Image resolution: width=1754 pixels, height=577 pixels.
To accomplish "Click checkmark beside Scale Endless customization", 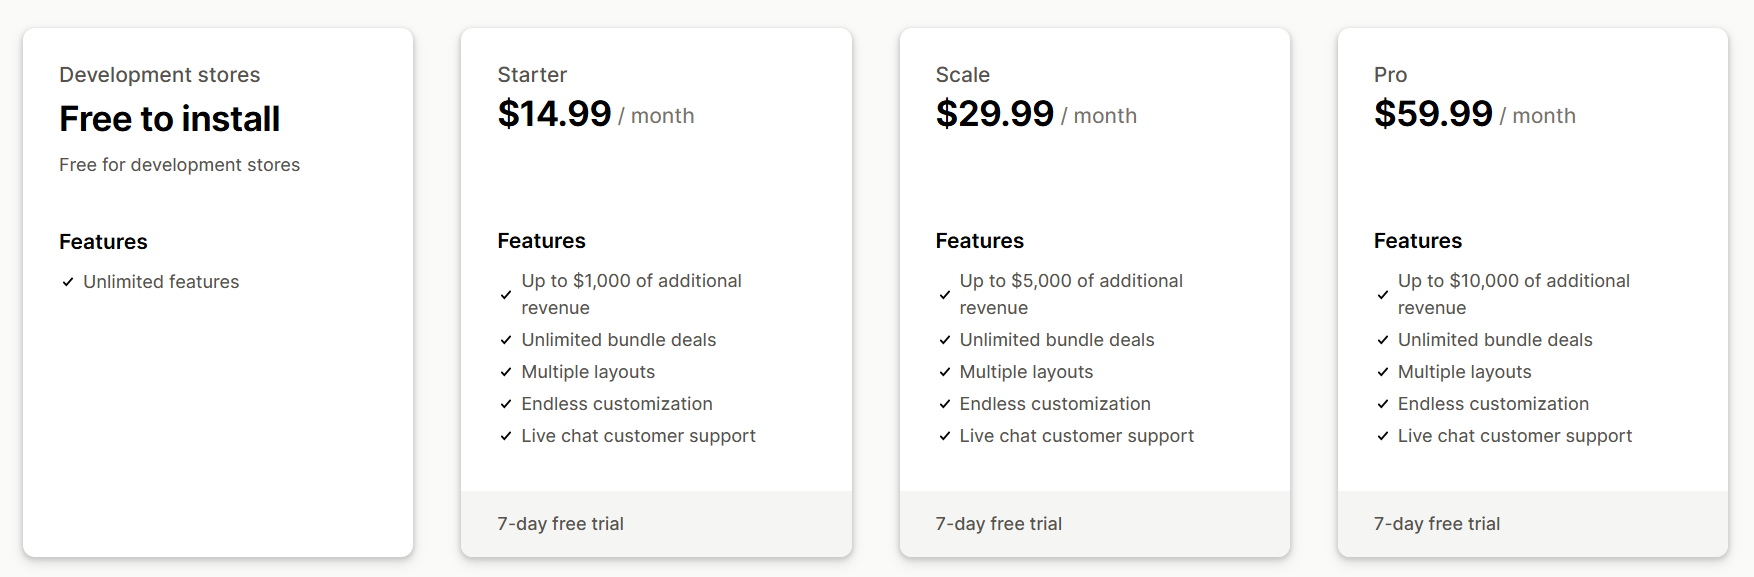I will click(x=944, y=404).
